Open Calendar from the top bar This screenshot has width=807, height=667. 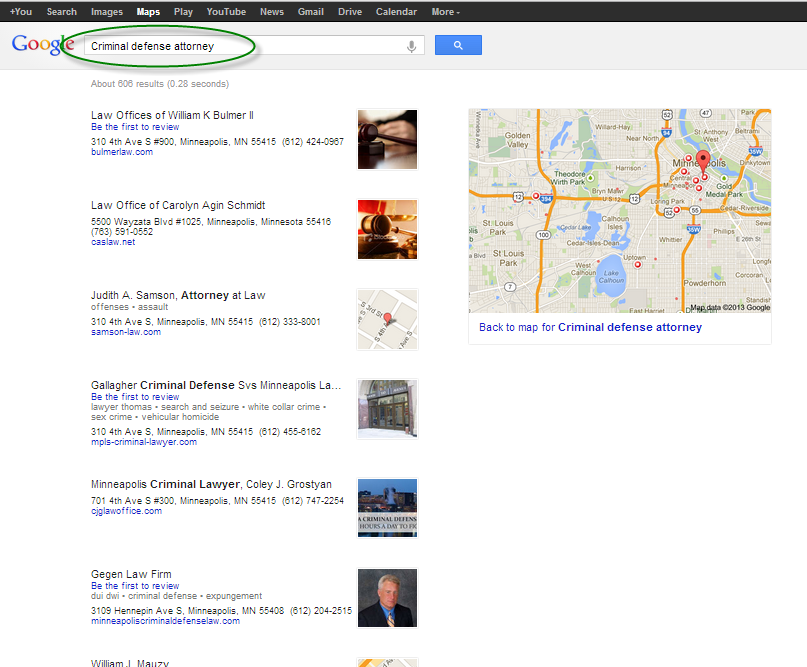(396, 11)
